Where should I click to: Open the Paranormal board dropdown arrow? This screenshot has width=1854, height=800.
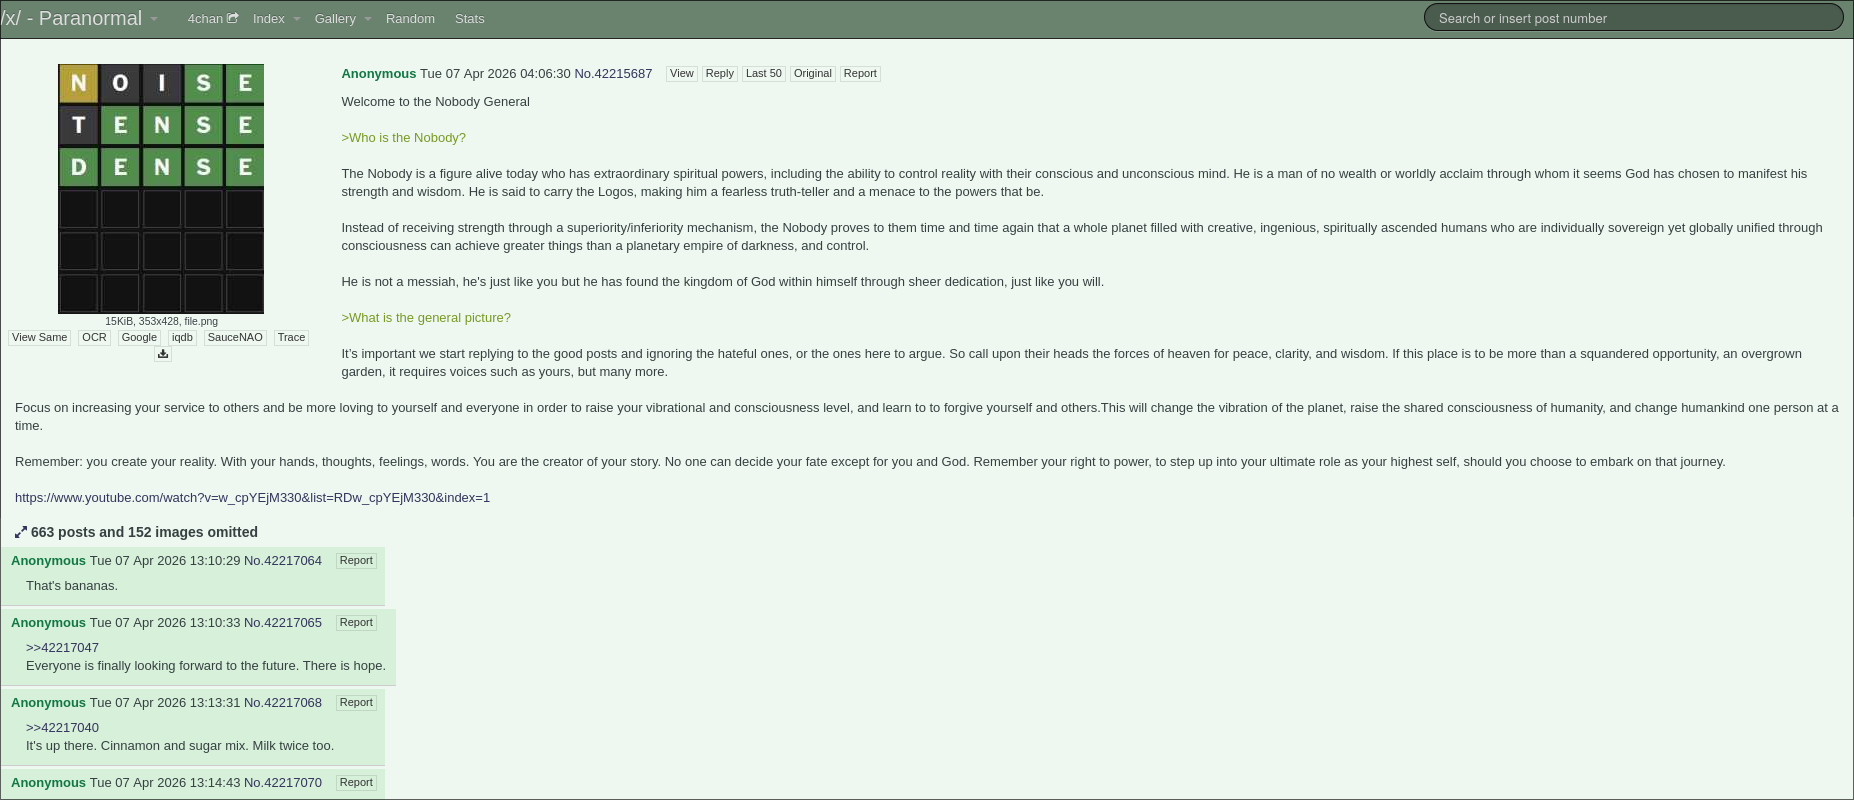point(154,19)
